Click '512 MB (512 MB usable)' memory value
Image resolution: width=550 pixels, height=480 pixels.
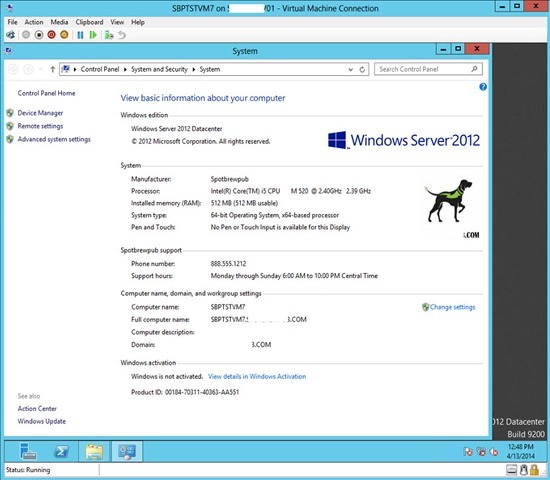pyautogui.click(x=244, y=203)
